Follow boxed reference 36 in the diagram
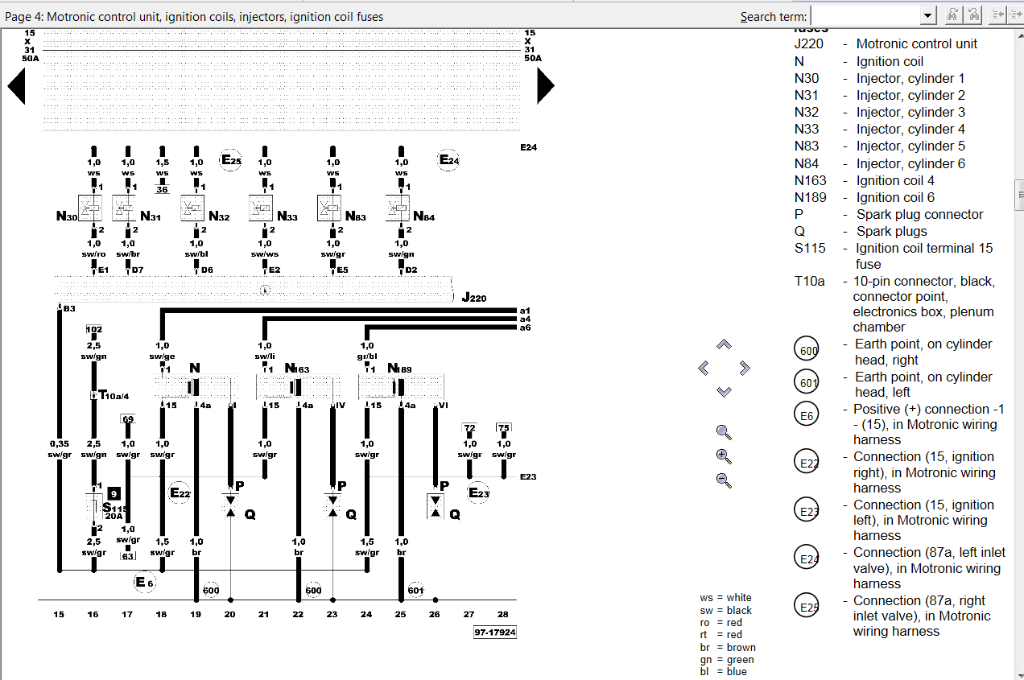Image resolution: width=1024 pixels, height=680 pixels. [162, 189]
